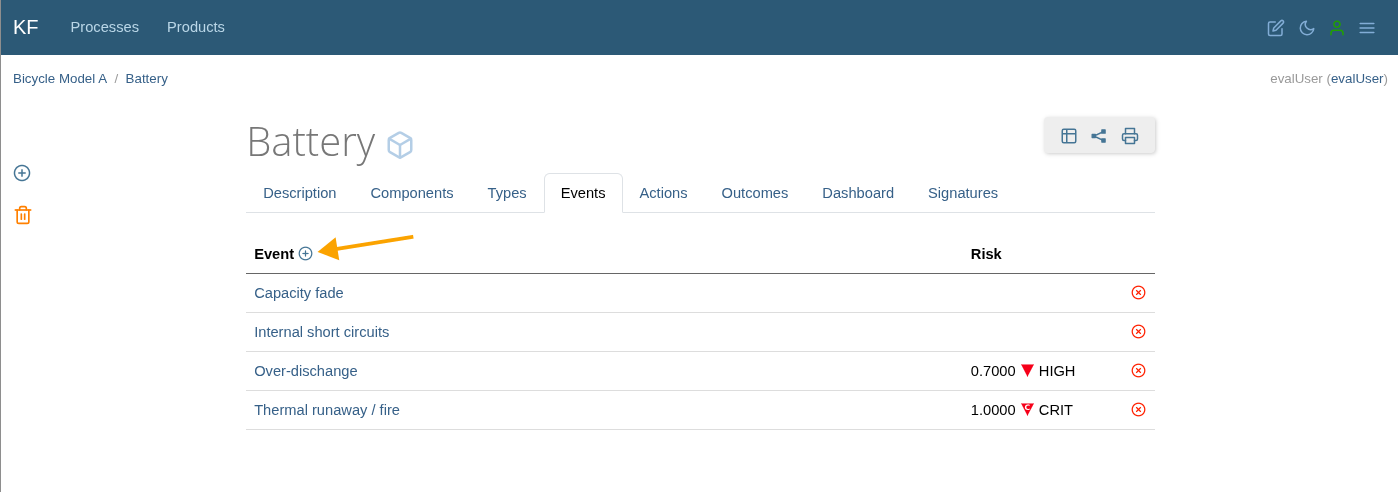The image size is (1398, 492).
Task: Go to the Signatures tab
Action: pyautogui.click(x=962, y=193)
